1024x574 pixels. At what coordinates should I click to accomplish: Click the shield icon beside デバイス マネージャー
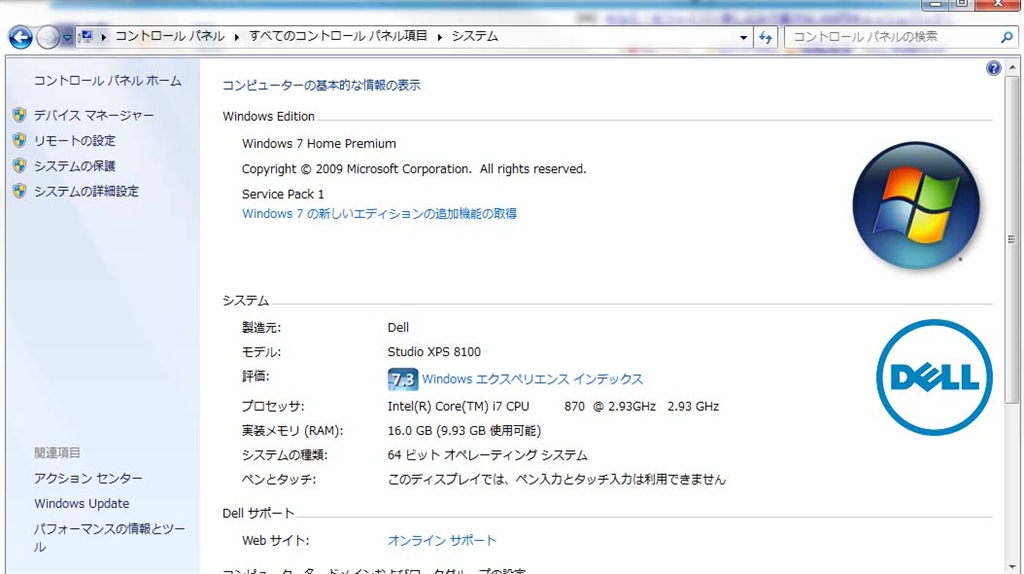click(x=20, y=115)
